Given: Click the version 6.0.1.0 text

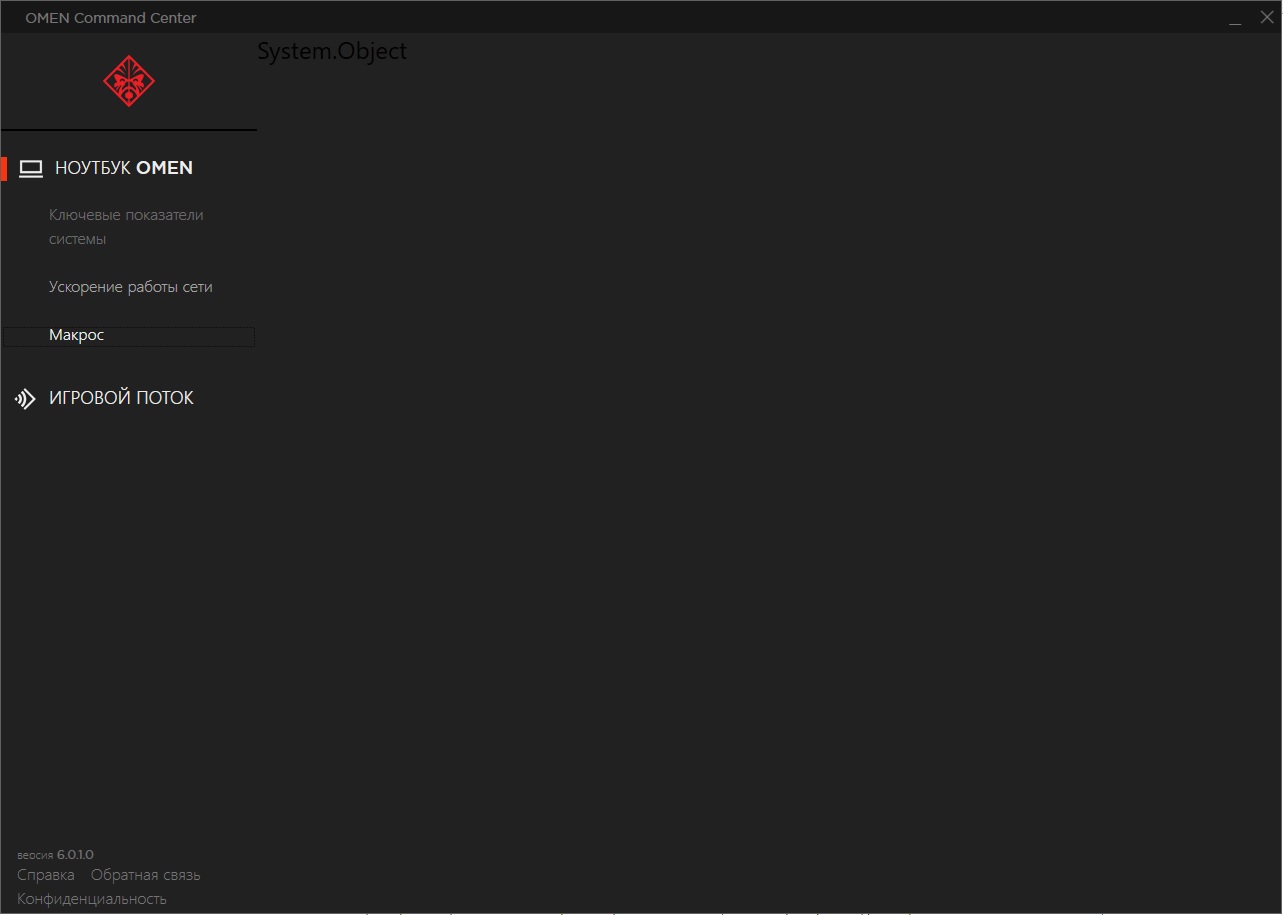Looking at the screenshot, I should (x=55, y=854).
